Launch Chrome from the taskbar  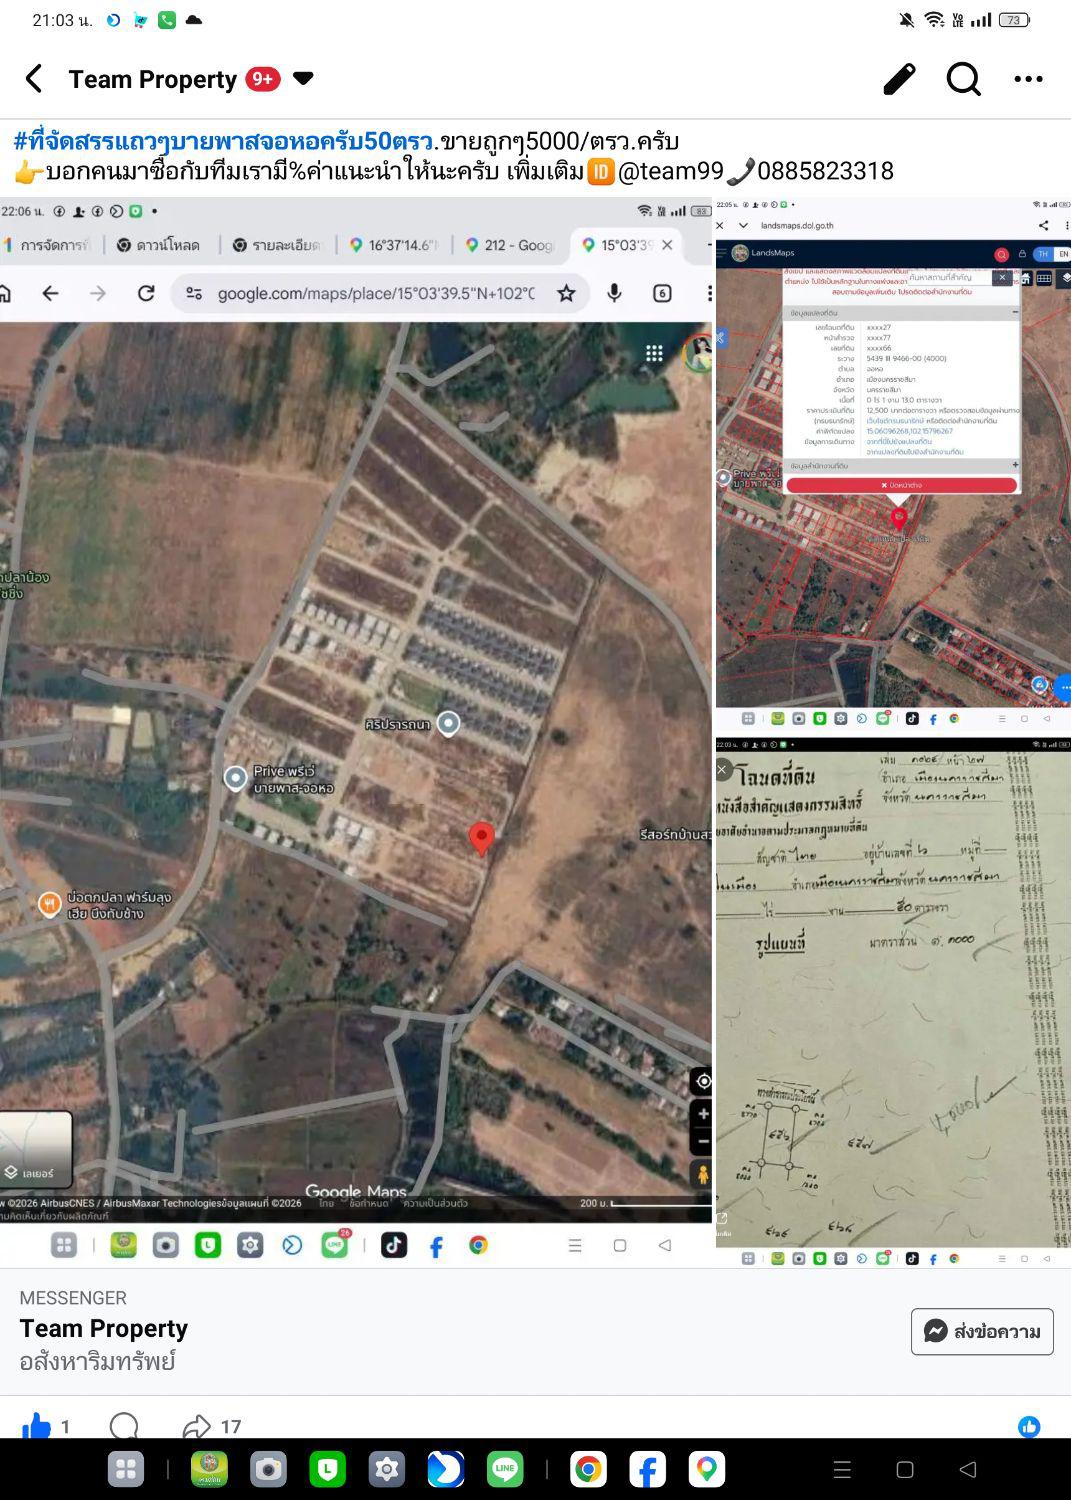coord(588,1469)
